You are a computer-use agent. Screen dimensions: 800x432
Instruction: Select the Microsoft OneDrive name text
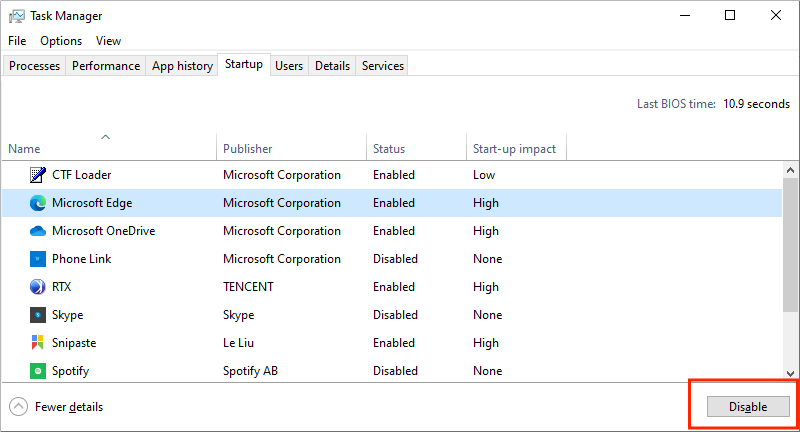[x=104, y=231]
